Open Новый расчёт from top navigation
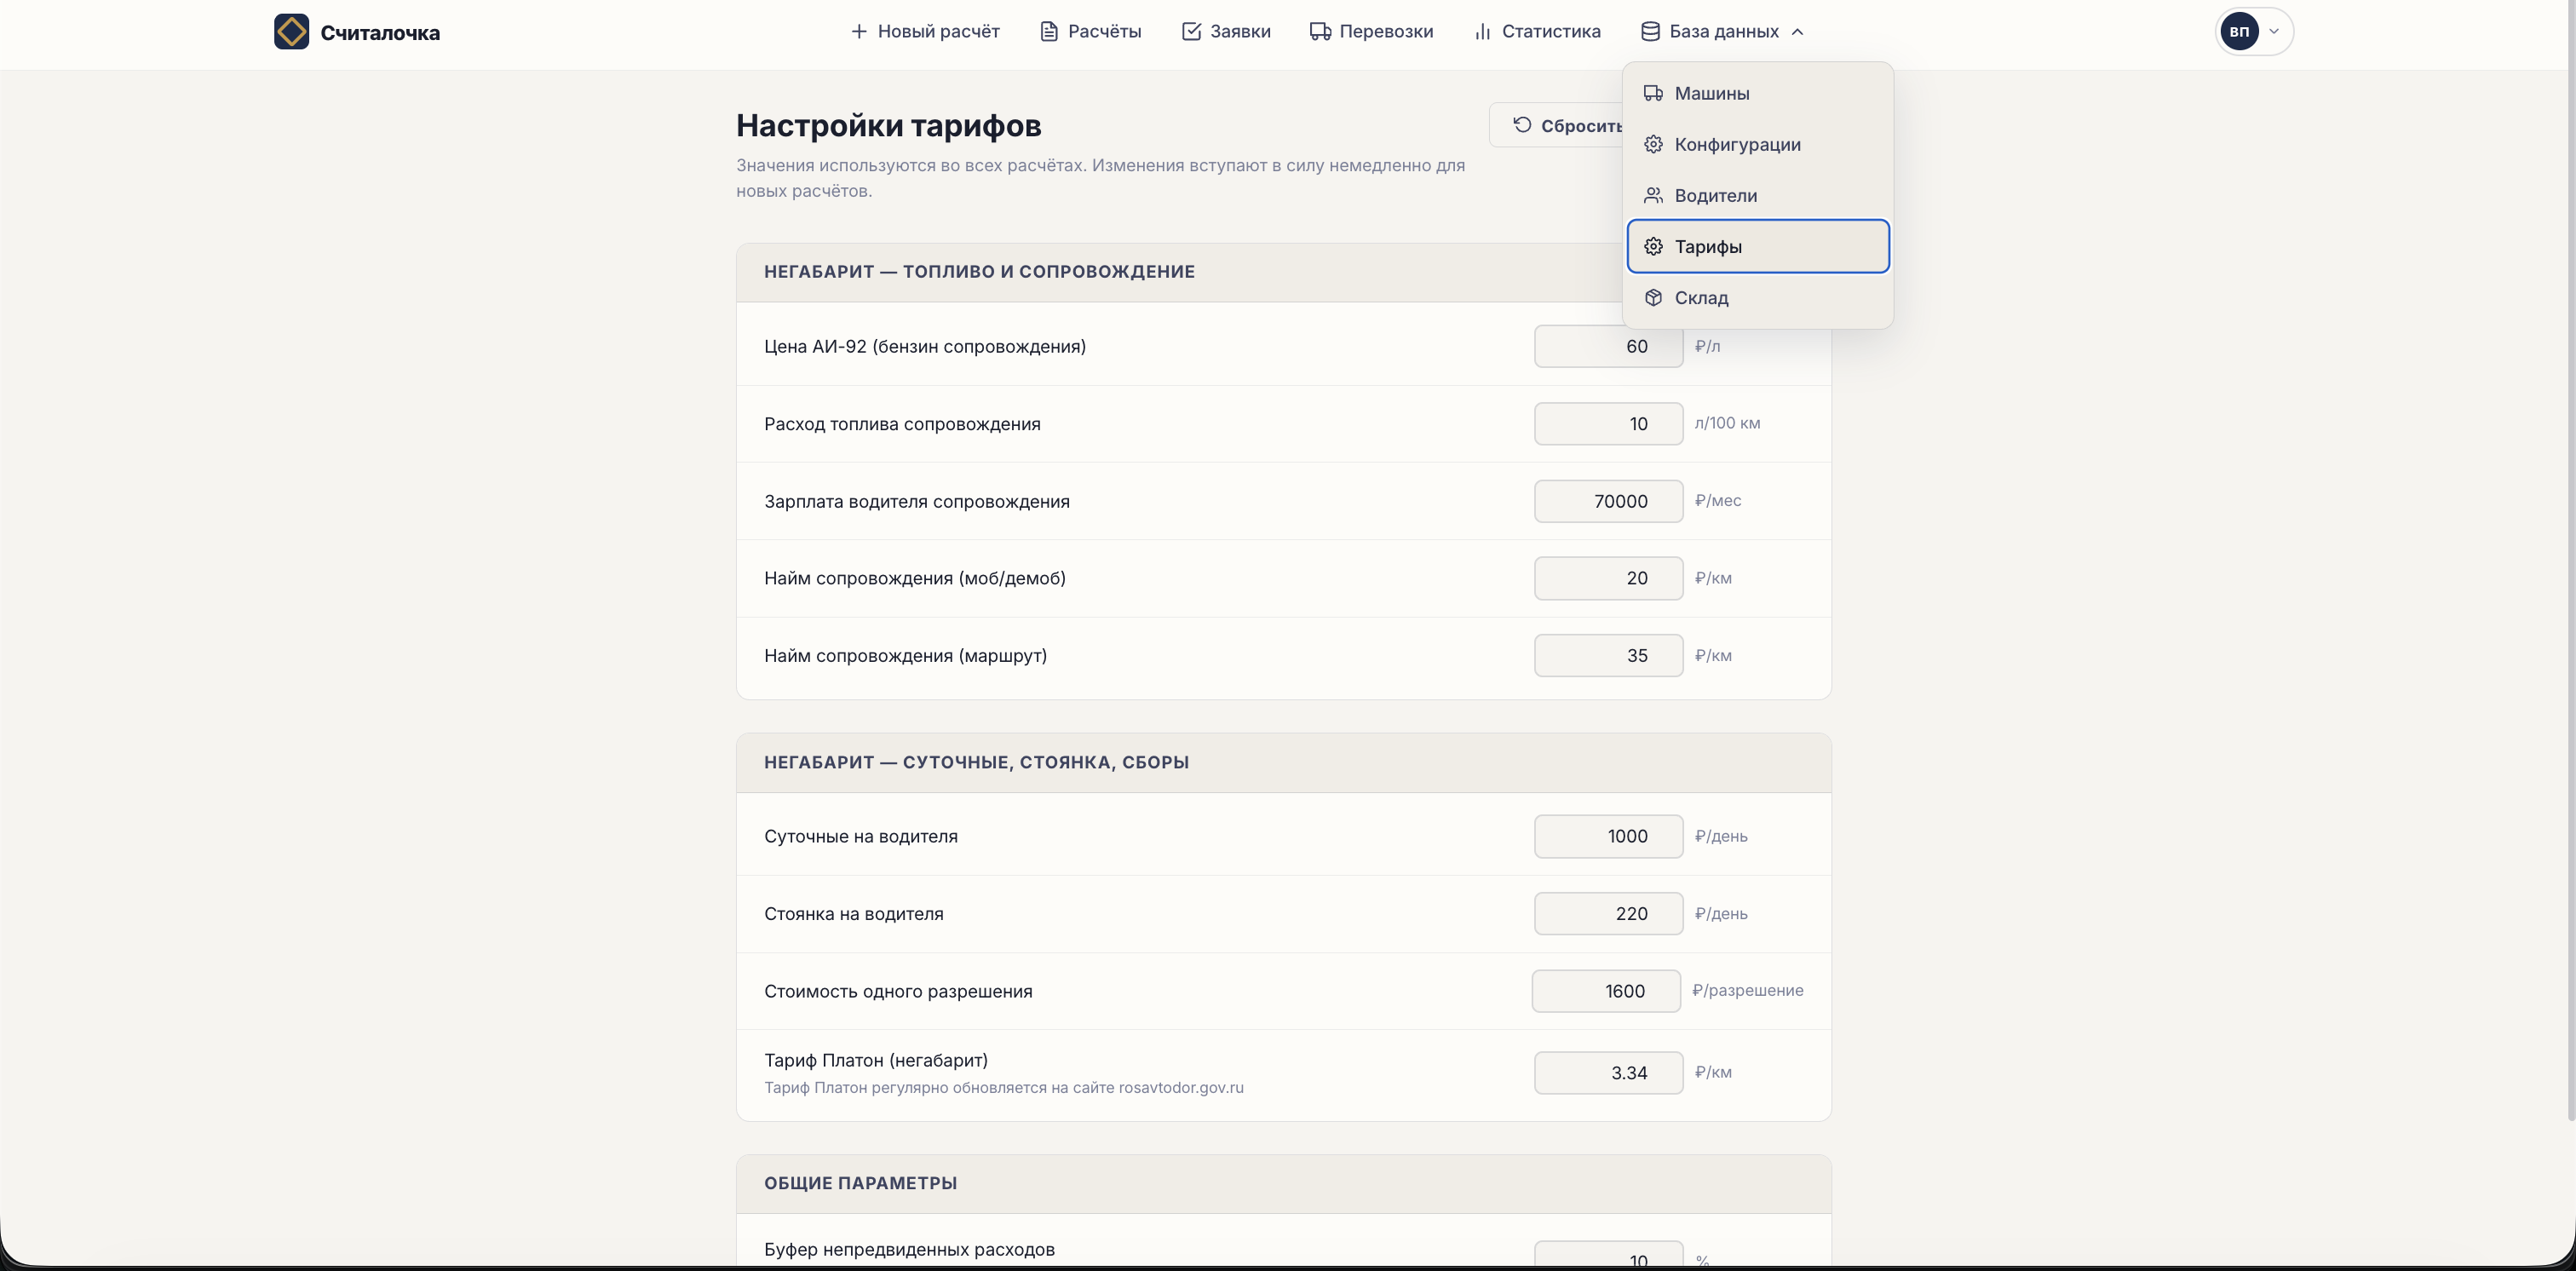 tap(924, 32)
